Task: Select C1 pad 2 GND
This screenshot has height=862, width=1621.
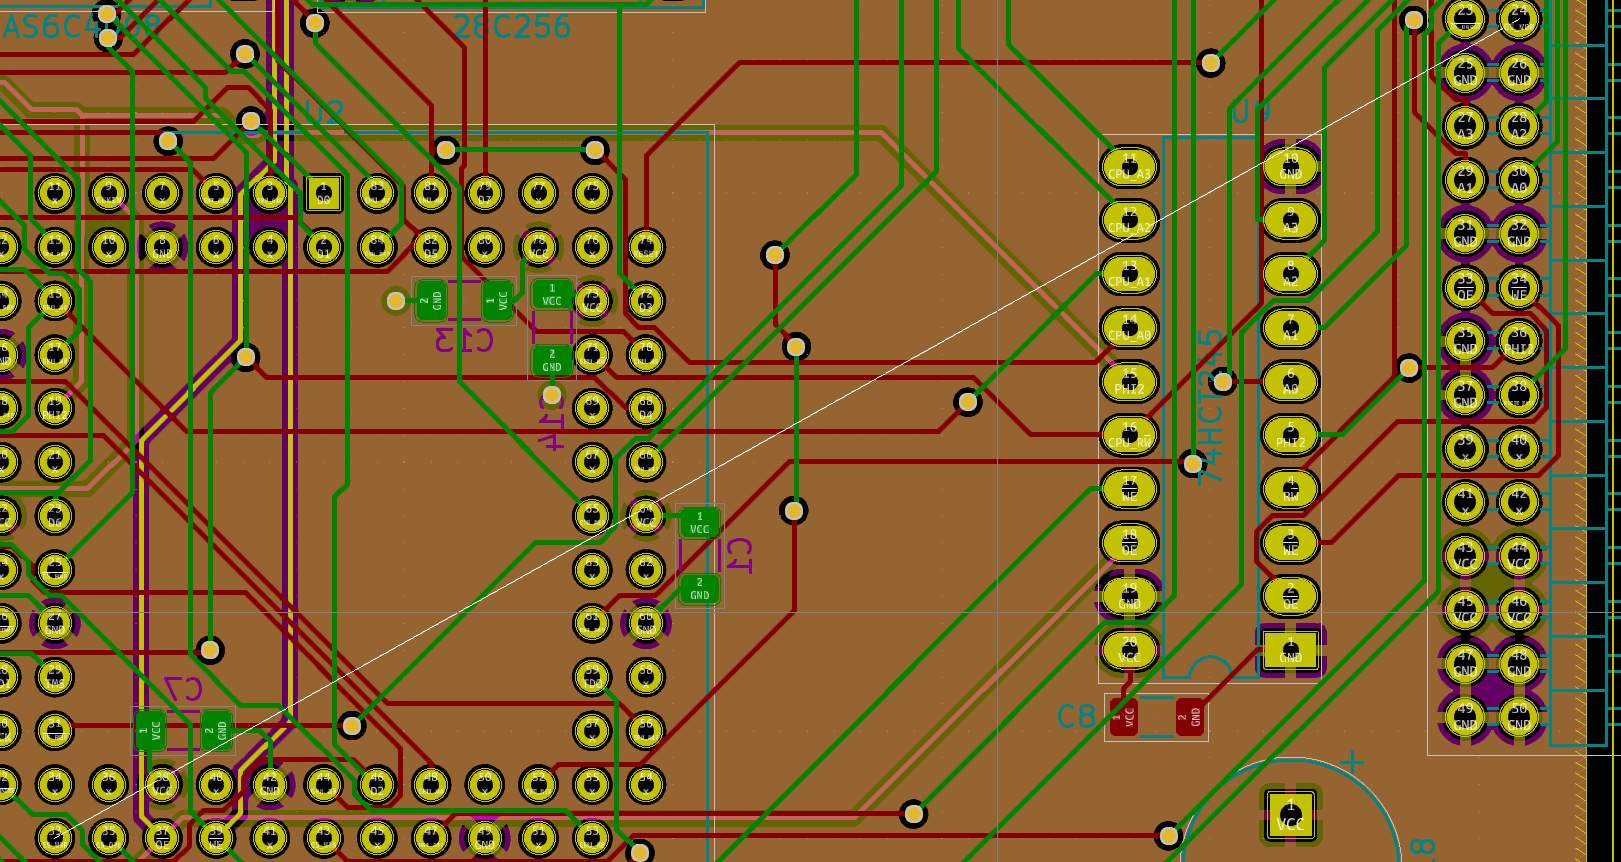Action: 699,589
